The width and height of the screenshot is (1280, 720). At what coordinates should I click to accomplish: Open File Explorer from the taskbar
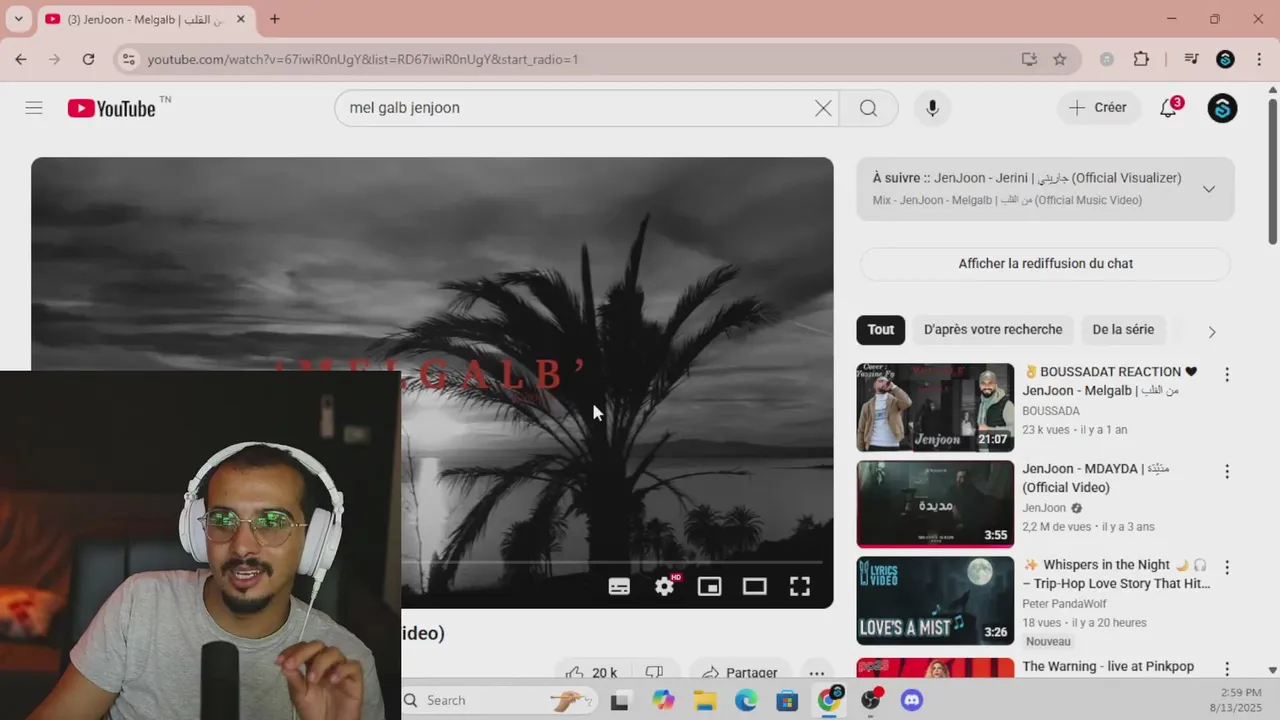tap(705, 701)
